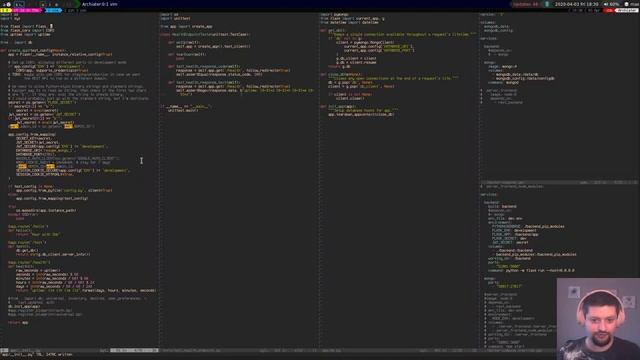The height and width of the screenshot is (360, 640).
Task: Click 'from app import create_app' line
Action: pyautogui.click(x=187, y=27)
